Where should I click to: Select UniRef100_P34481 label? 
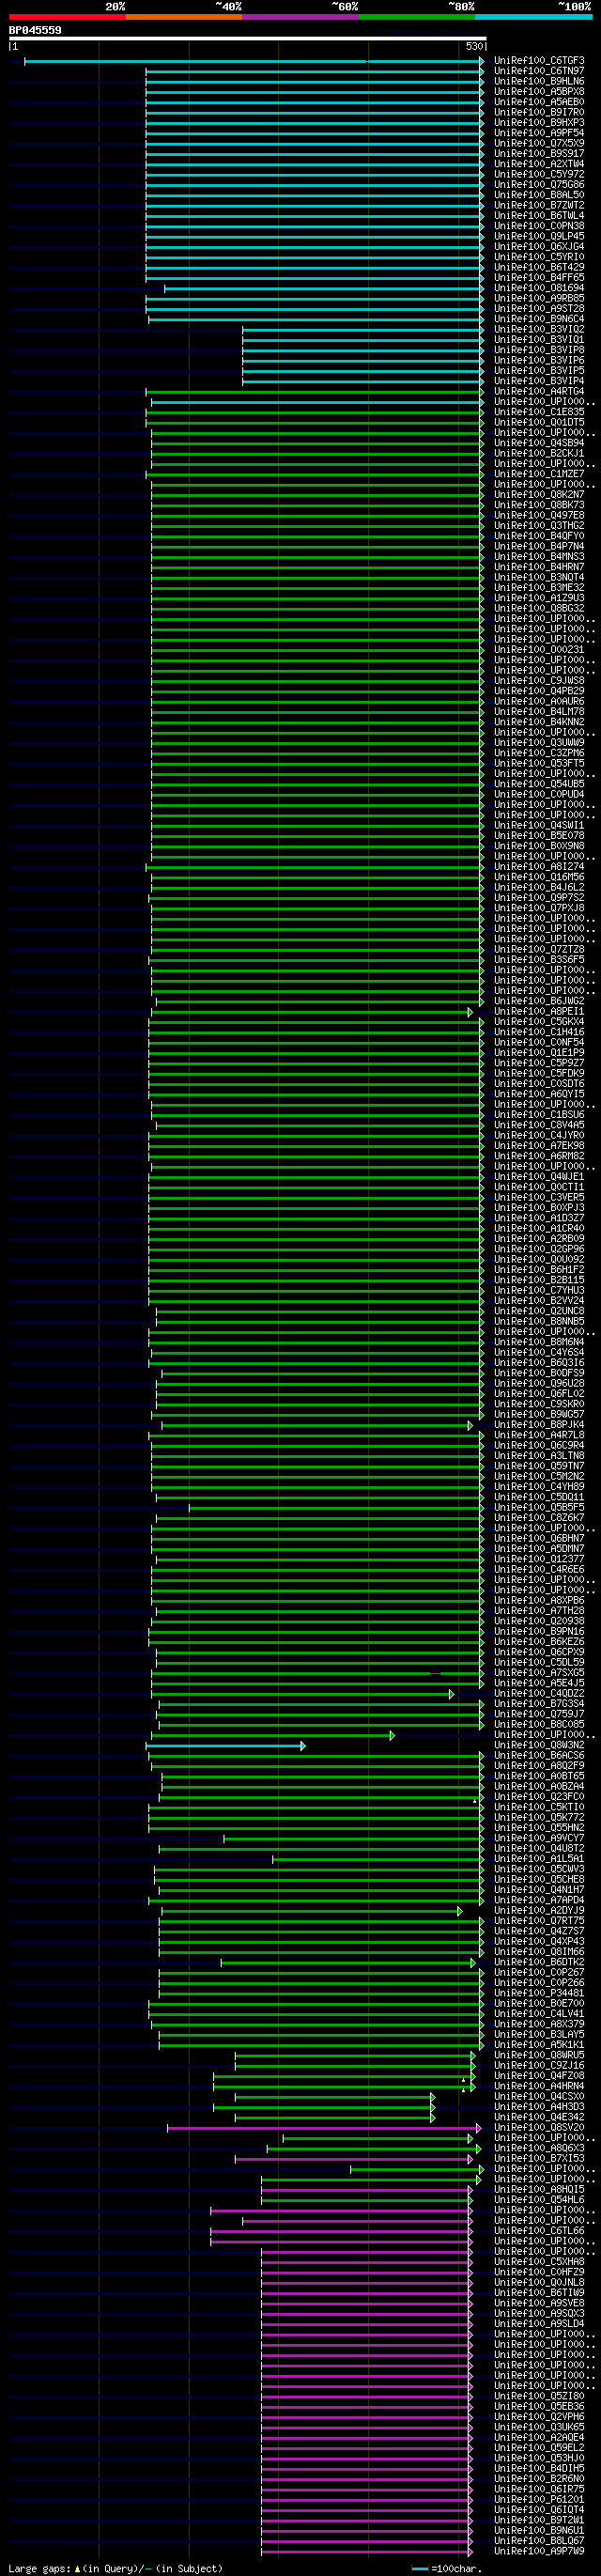click(x=539, y=1994)
